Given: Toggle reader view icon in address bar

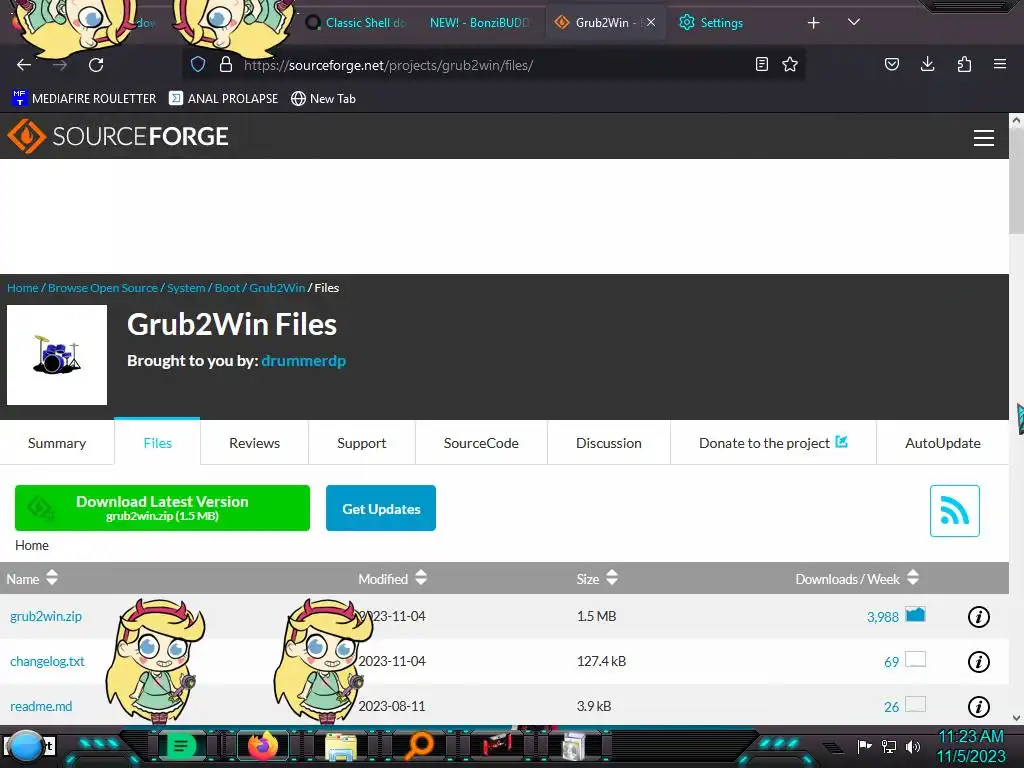Looking at the screenshot, I should 761,64.
